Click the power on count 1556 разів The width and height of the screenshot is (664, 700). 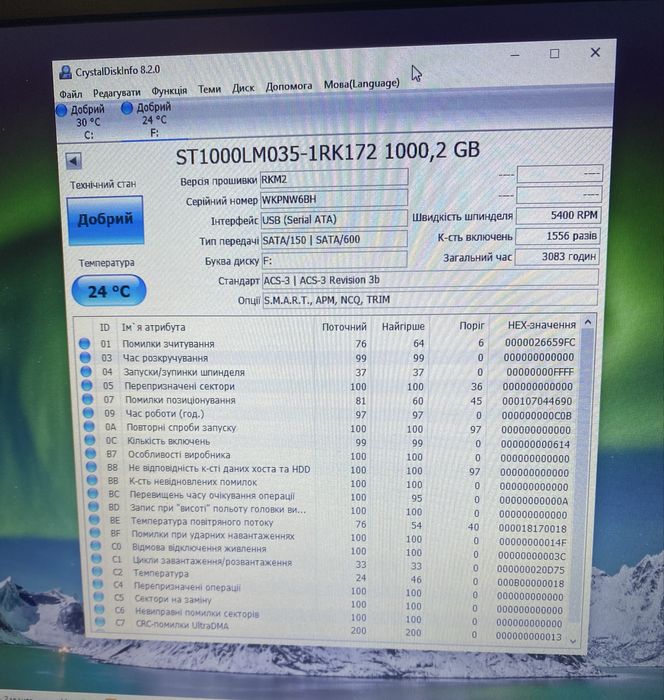coord(558,236)
